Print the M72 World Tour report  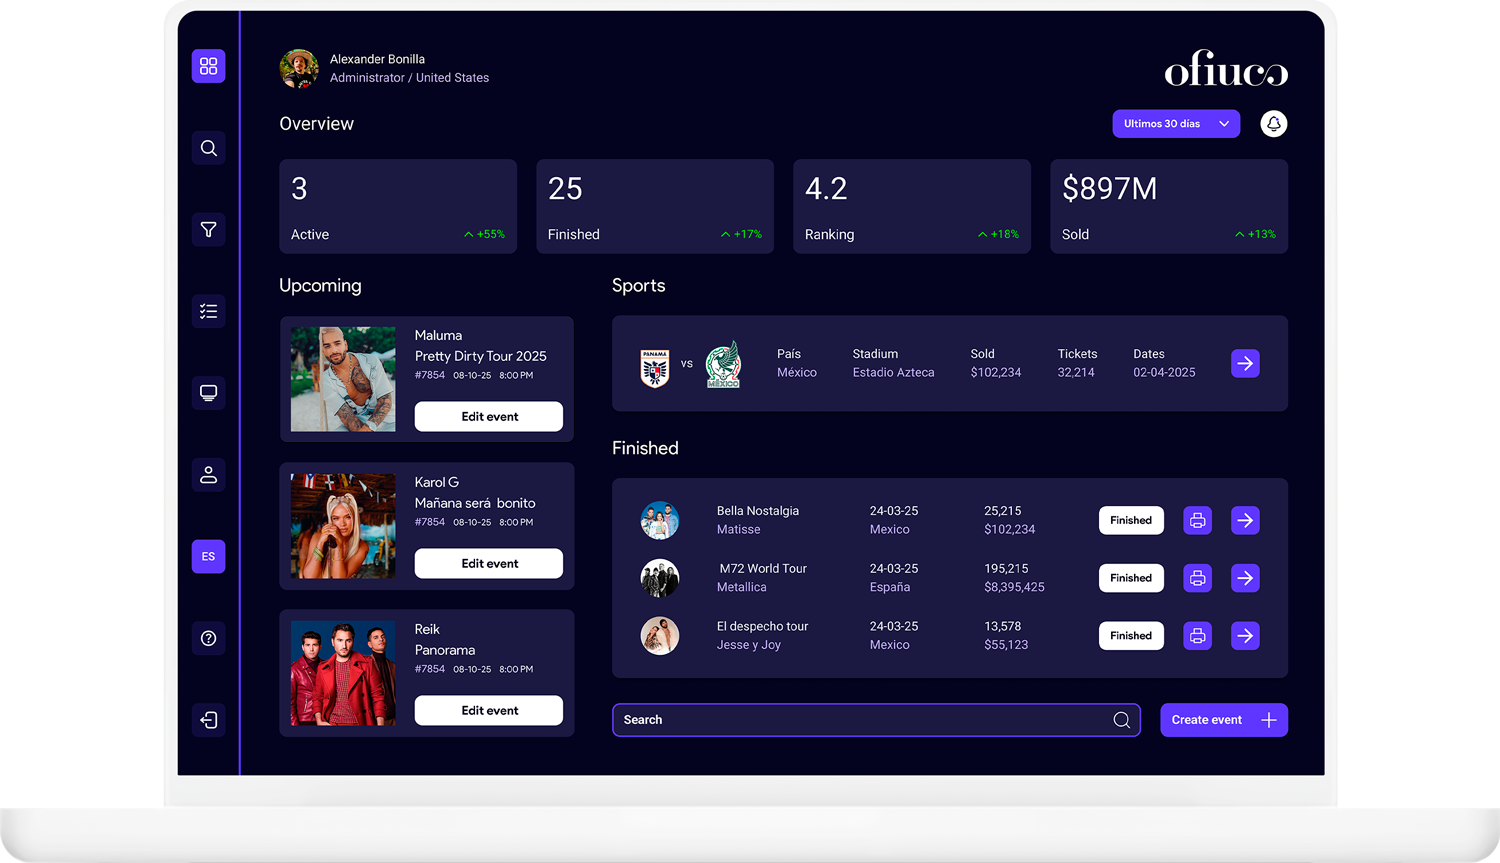click(x=1197, y=578)
